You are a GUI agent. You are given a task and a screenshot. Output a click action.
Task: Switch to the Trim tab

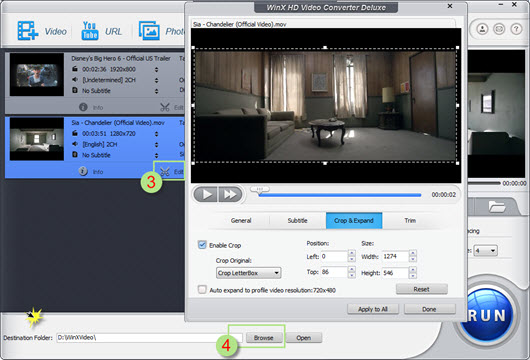(x=410, y=220)
